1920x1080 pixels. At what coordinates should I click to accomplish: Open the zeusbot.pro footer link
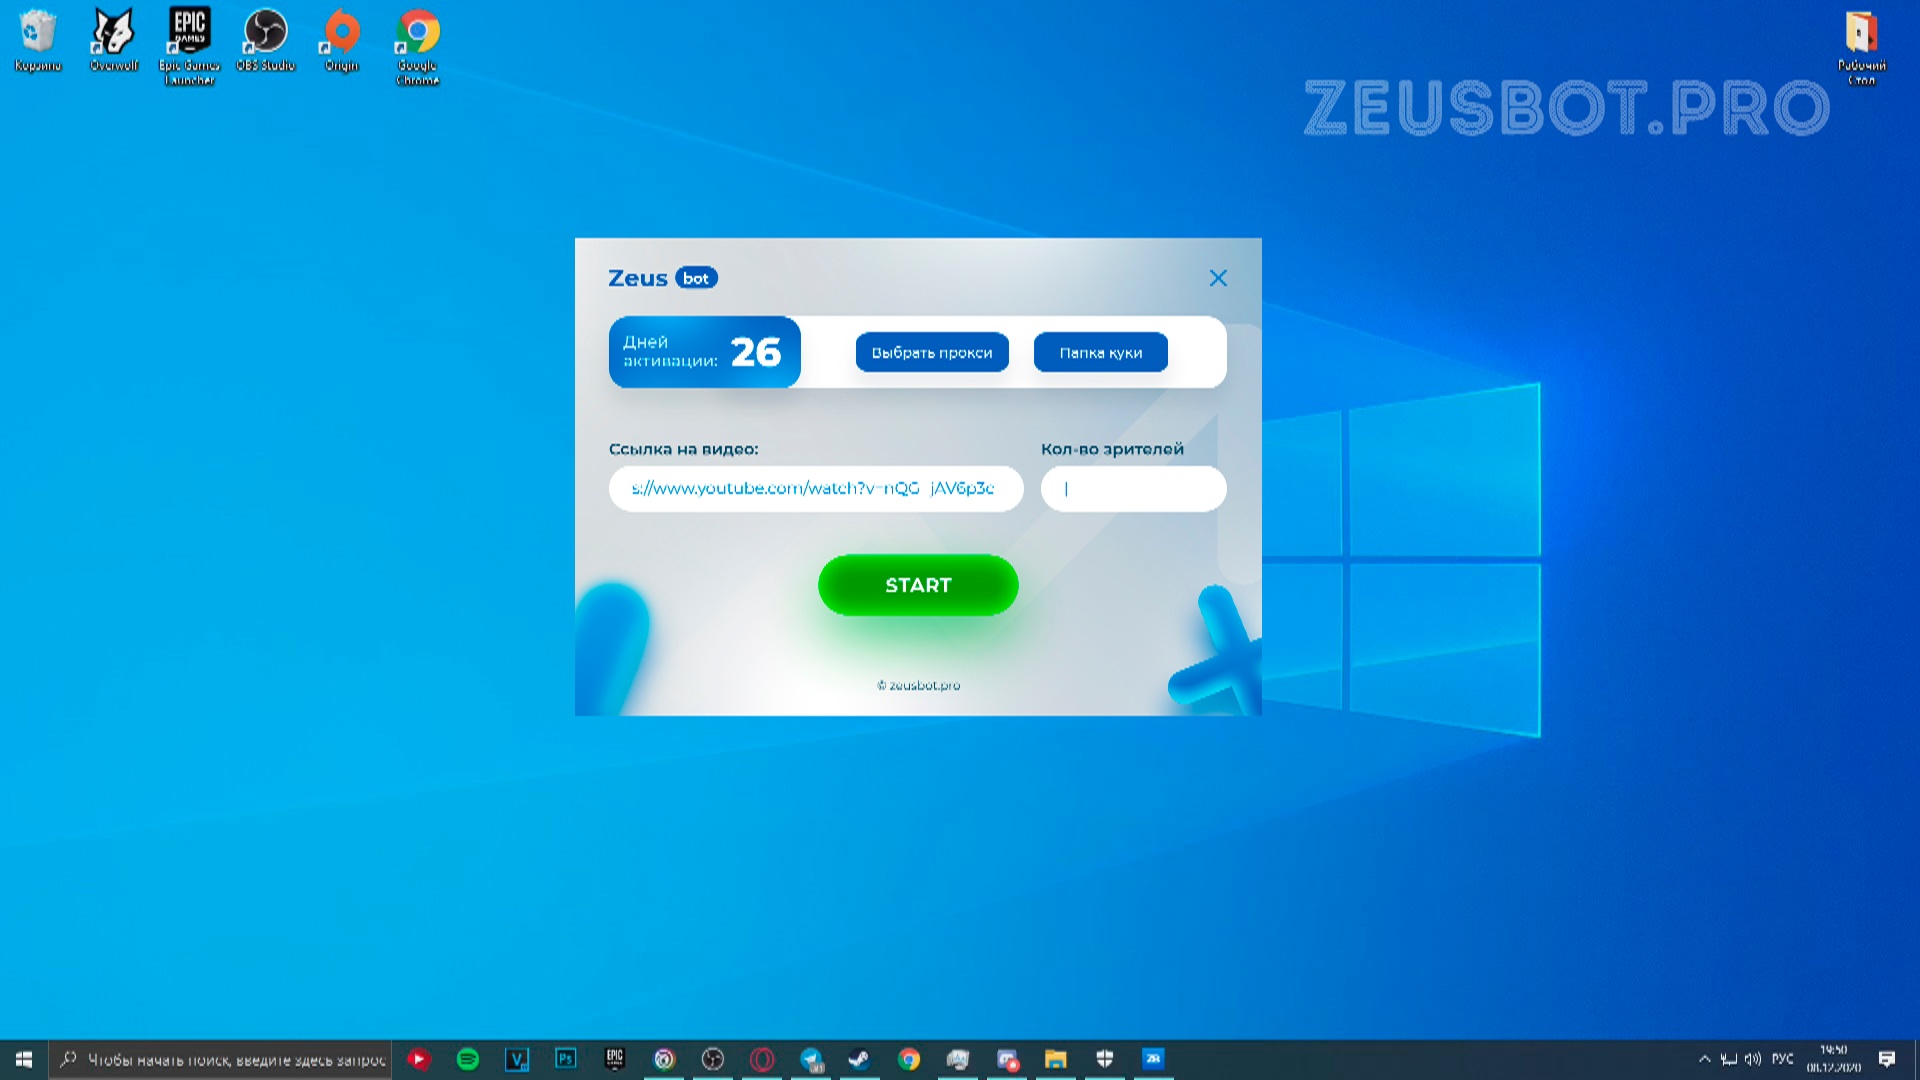click(918, 685)
